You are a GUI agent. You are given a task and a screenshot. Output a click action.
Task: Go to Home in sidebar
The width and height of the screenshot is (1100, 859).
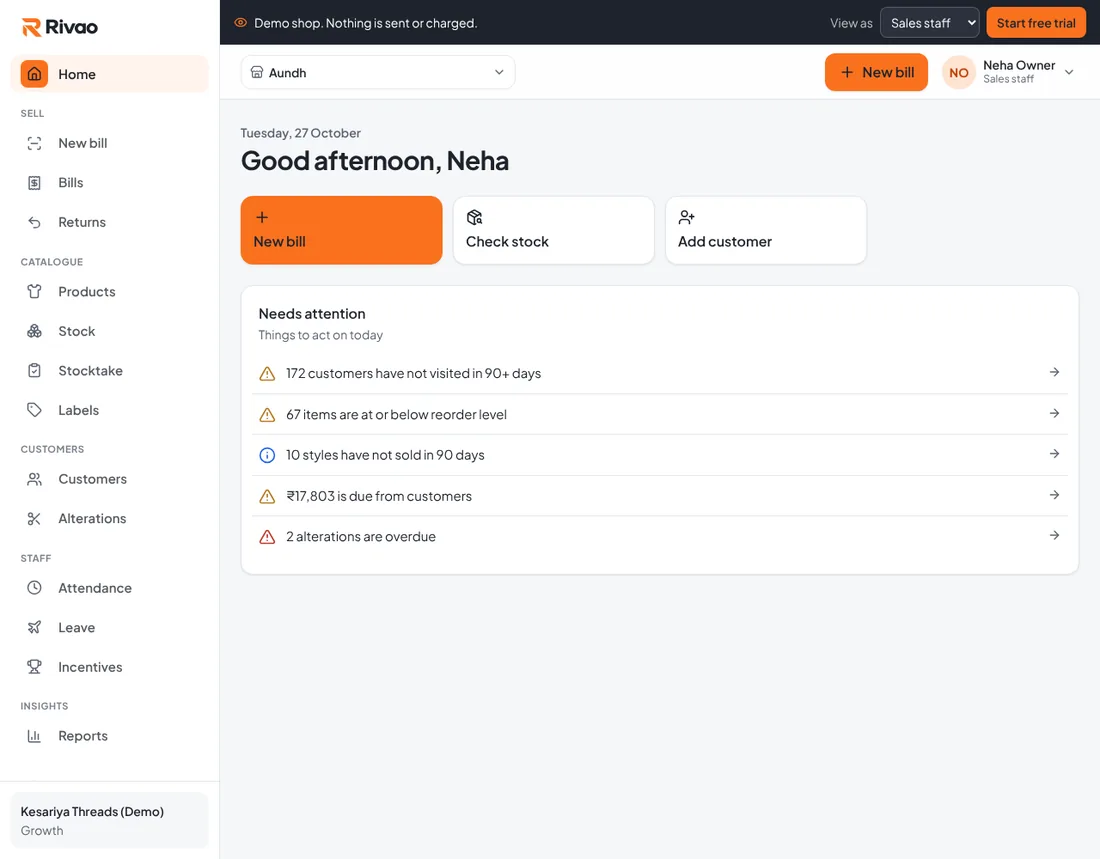point(109,74)
